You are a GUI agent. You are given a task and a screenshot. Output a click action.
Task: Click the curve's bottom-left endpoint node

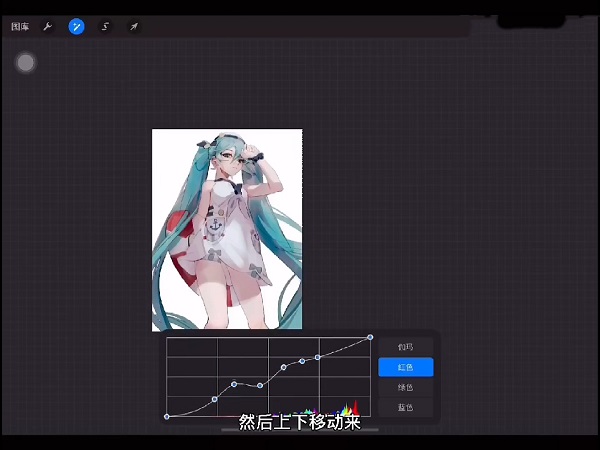[167, 416]
